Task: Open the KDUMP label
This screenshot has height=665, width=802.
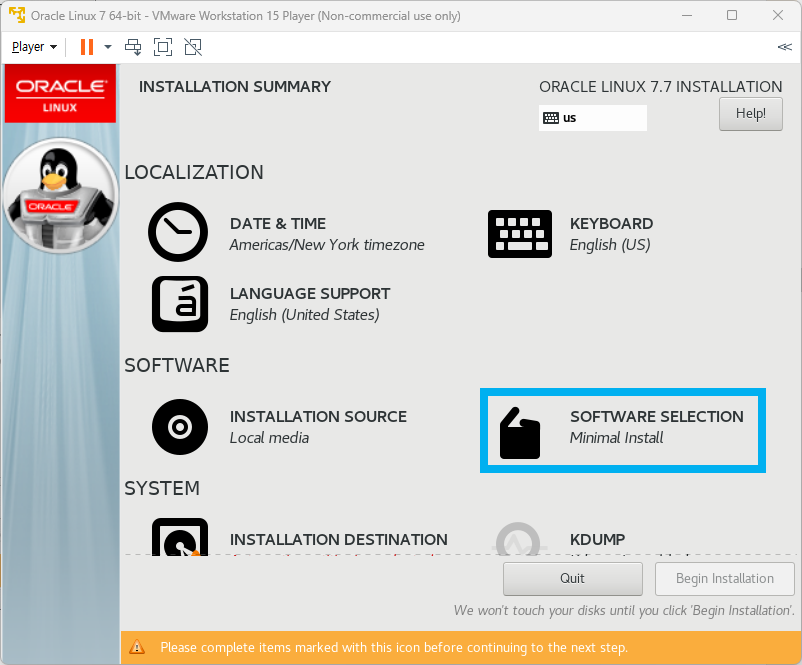Action: 597,539
